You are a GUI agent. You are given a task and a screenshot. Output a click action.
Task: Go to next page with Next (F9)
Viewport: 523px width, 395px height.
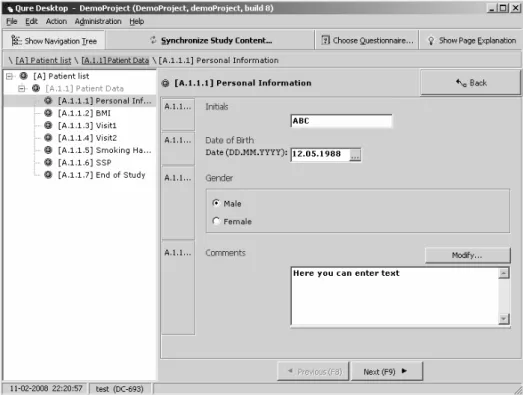[387, 371]
